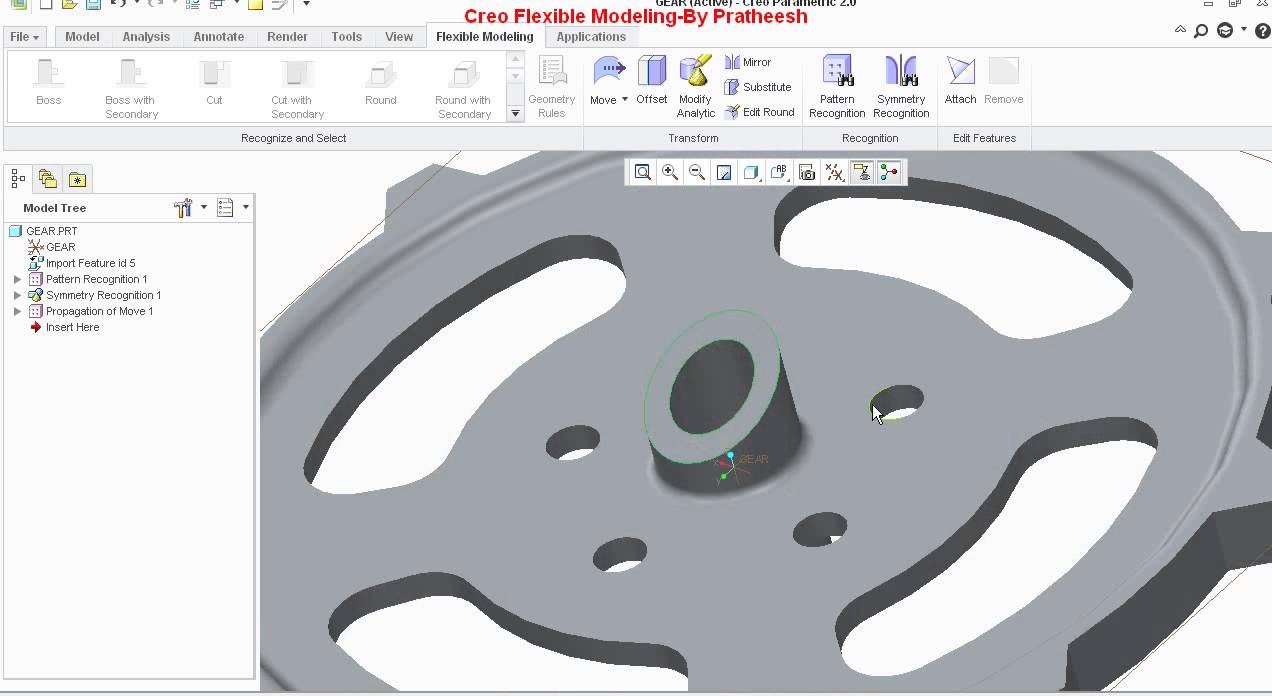
Task: Select Cut with Secondary rule
Action: click(x=297, y=89)
